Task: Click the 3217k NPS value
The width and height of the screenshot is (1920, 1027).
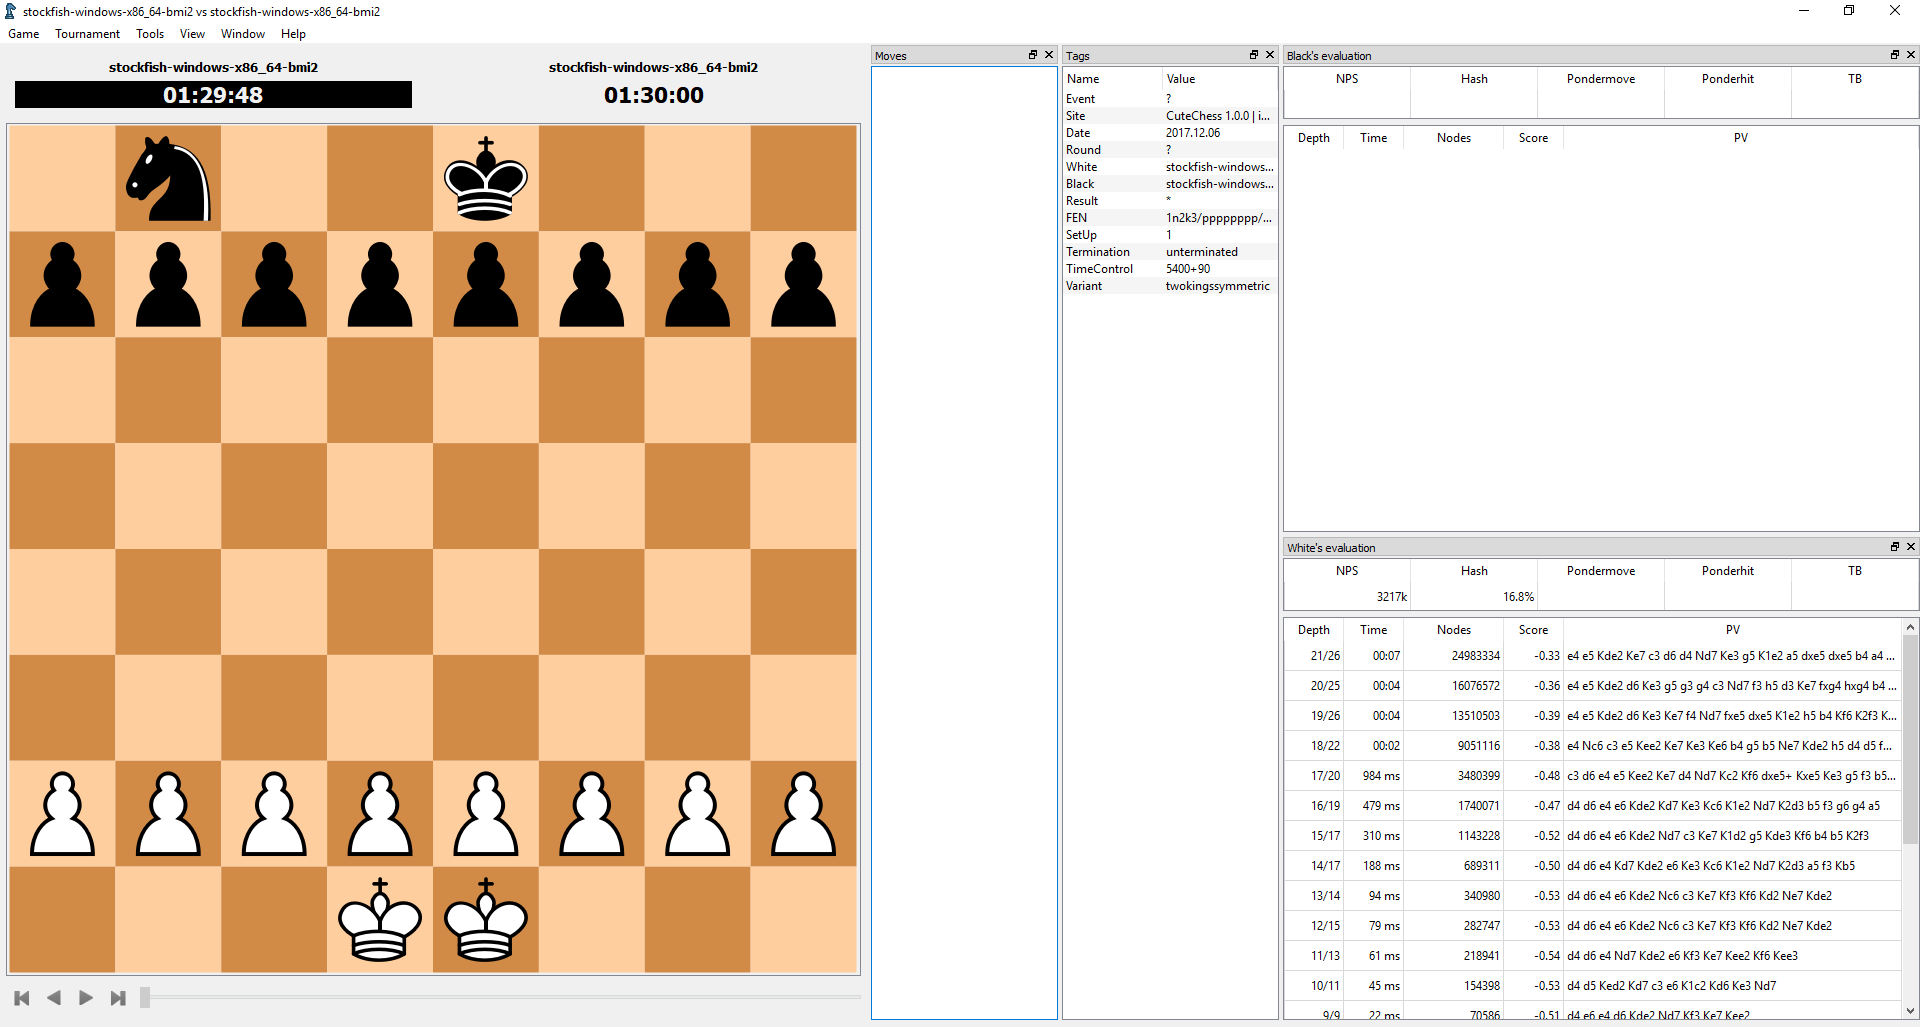Action: point(1391,597)
